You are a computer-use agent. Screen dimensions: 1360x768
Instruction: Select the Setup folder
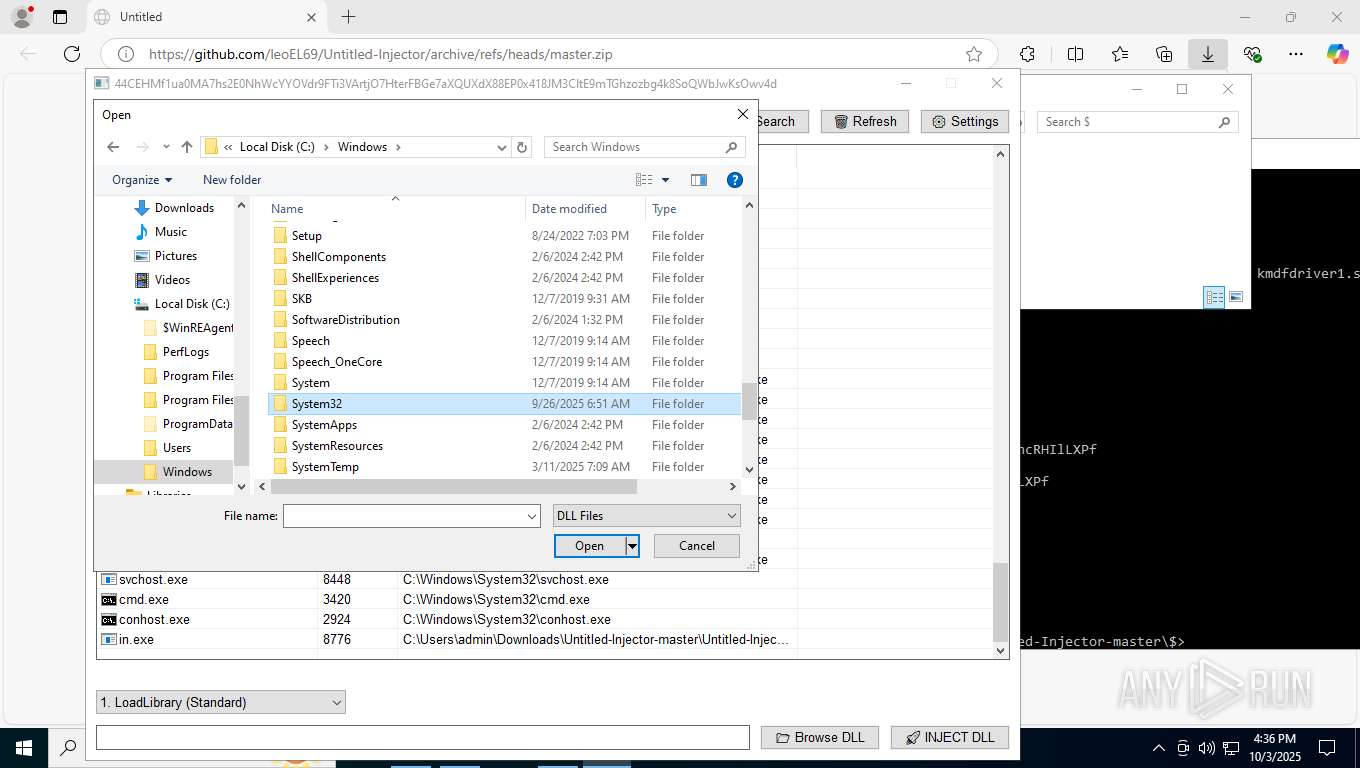(x=504, y=236)
